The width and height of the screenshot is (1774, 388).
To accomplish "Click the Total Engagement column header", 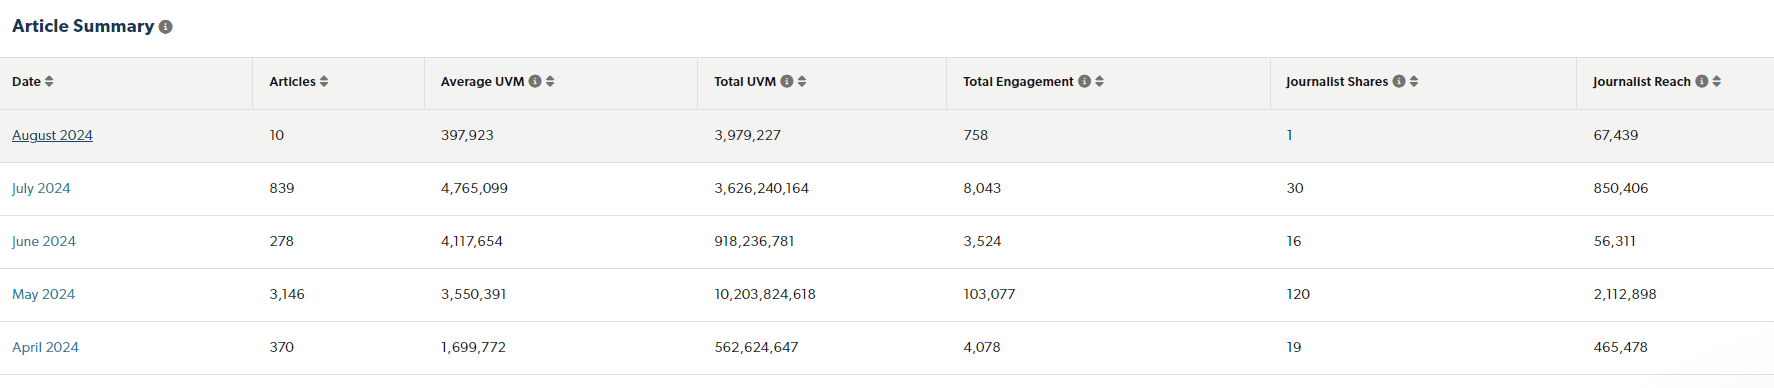I will (1018, 81).
